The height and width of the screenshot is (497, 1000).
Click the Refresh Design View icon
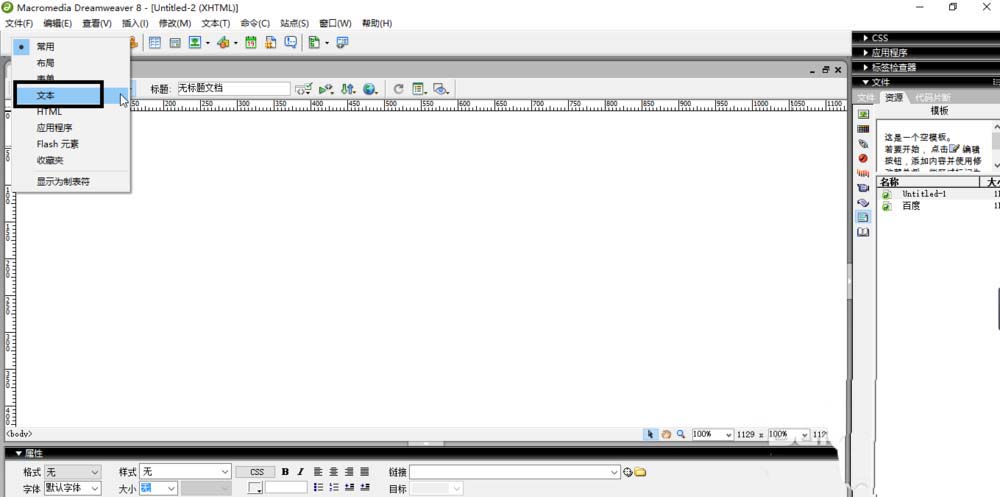pos(399,89)
